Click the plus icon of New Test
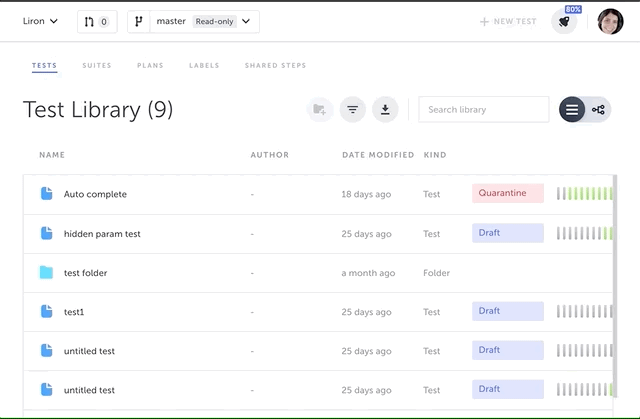Image resolution: width=640 pixels, height=419 pixels. [x=484, y=22]
